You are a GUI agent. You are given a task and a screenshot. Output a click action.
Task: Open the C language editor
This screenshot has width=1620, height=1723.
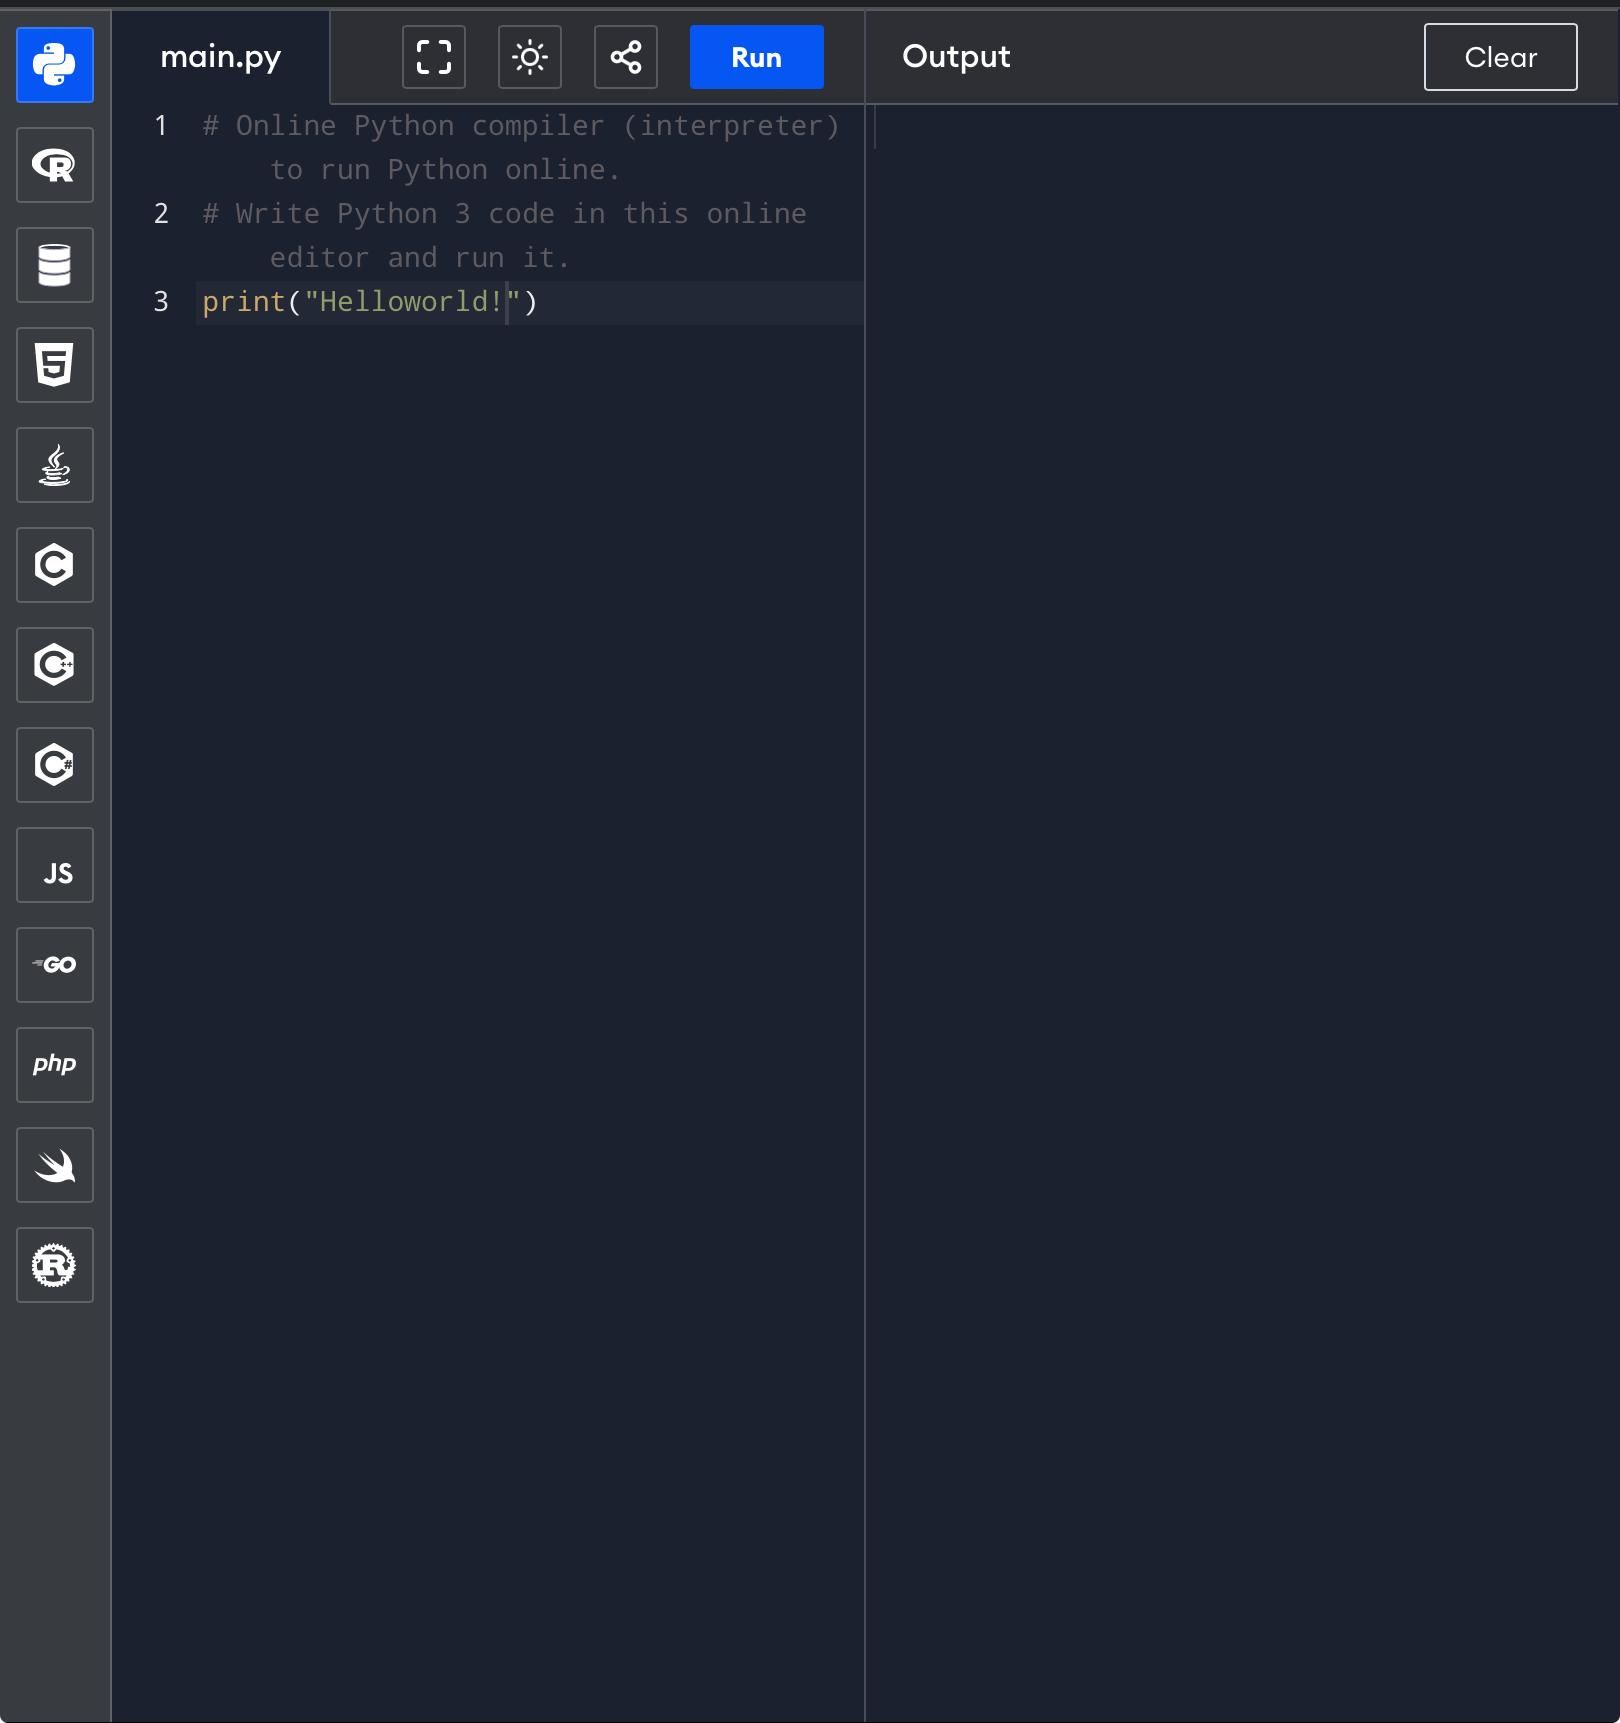click(x=54, y=565)
